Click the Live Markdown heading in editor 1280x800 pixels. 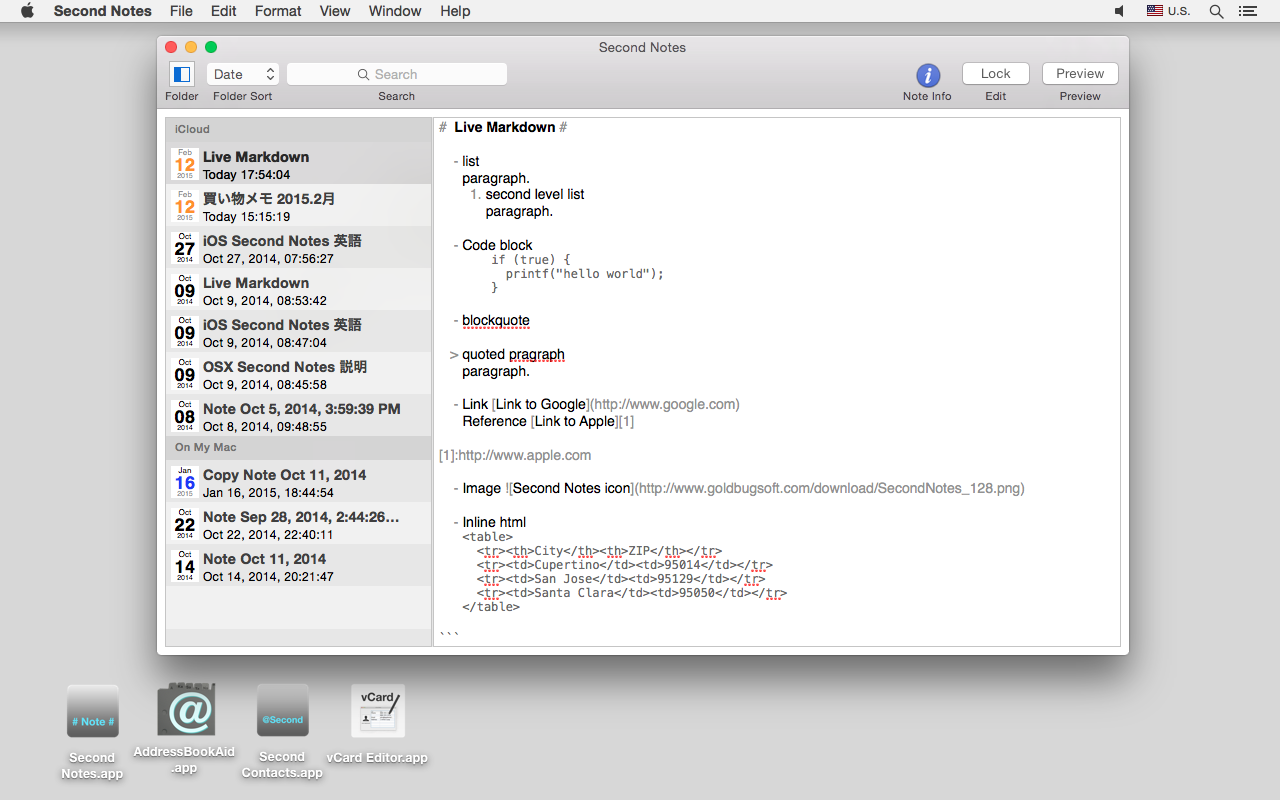click(505, 127)
